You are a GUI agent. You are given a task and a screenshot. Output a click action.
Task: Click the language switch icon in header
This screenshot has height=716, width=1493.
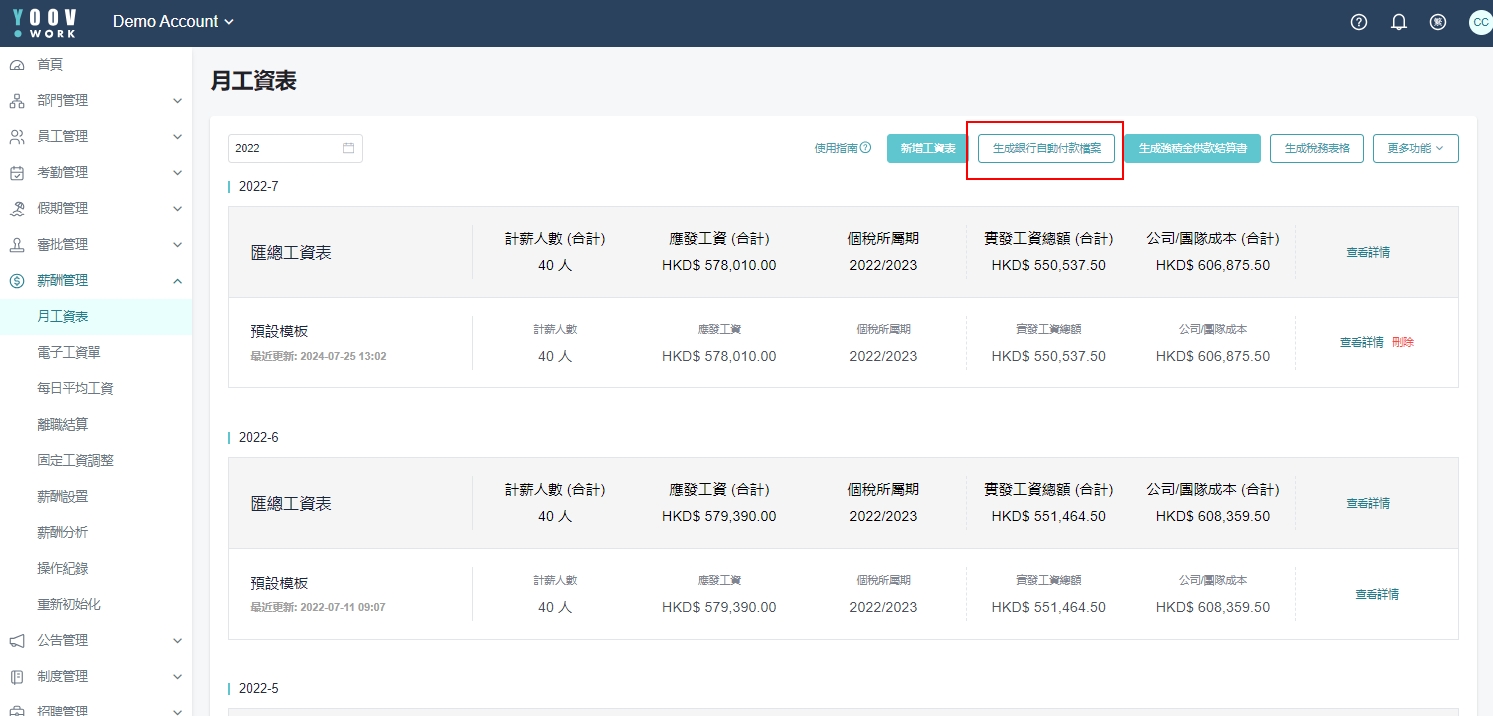click(x=1438, y=22)
